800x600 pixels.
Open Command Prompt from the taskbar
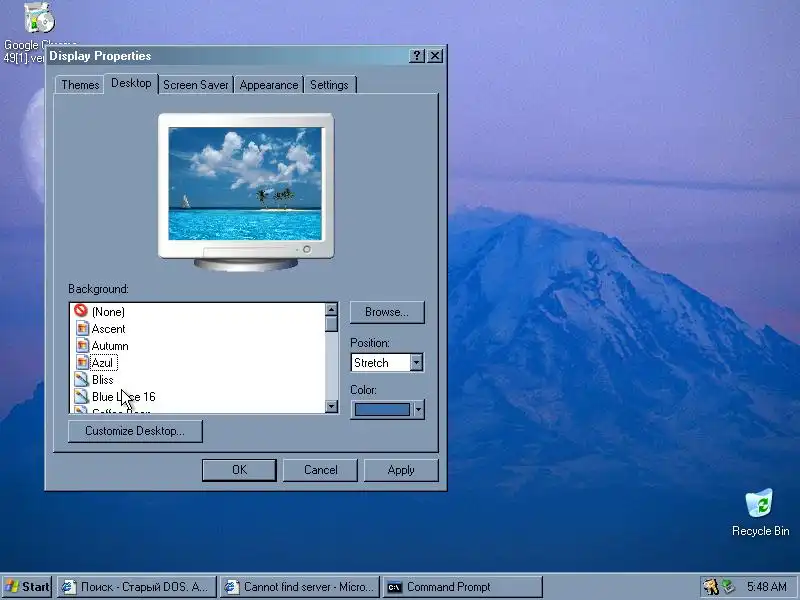pyautogui.click(x=463, y=587)
